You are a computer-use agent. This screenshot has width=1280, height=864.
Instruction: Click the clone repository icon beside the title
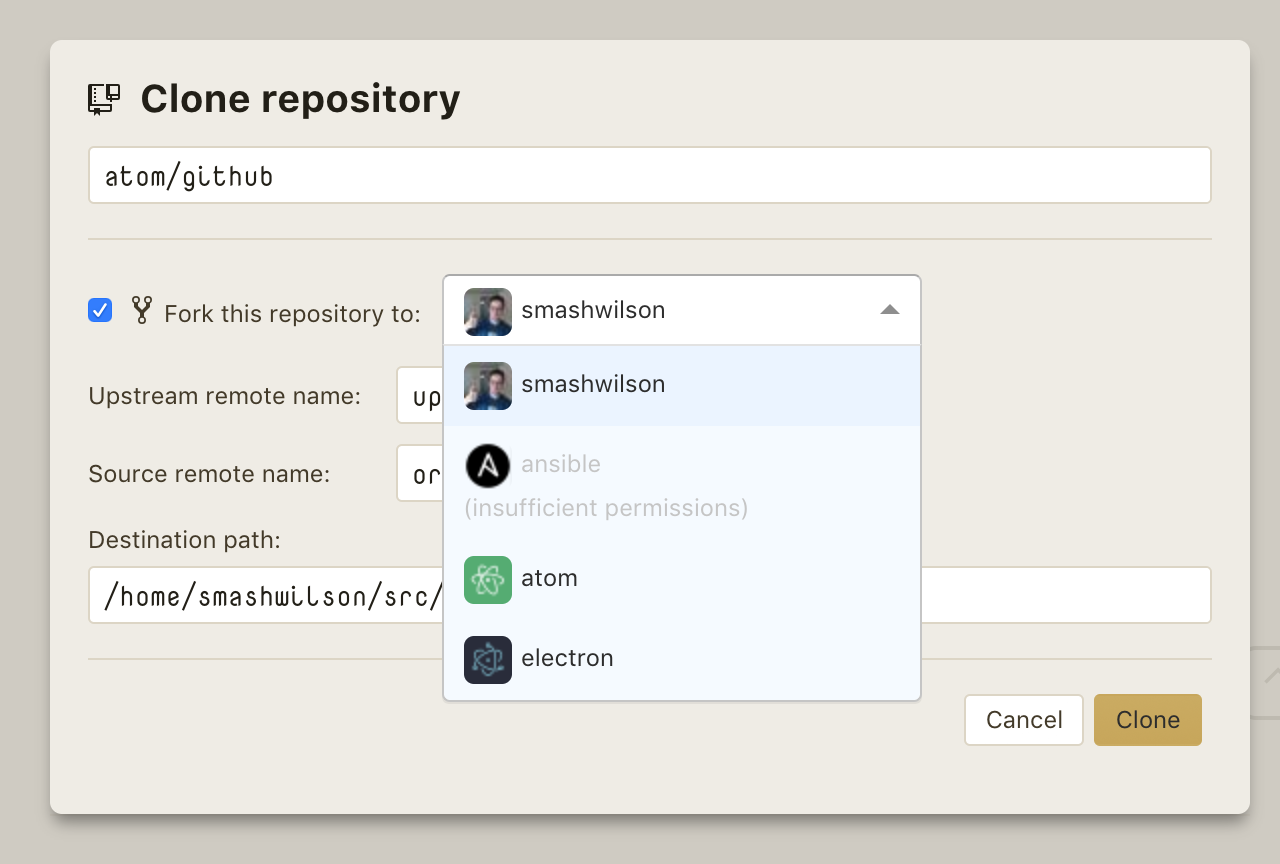pyautogui.click(x=103, y=98)
